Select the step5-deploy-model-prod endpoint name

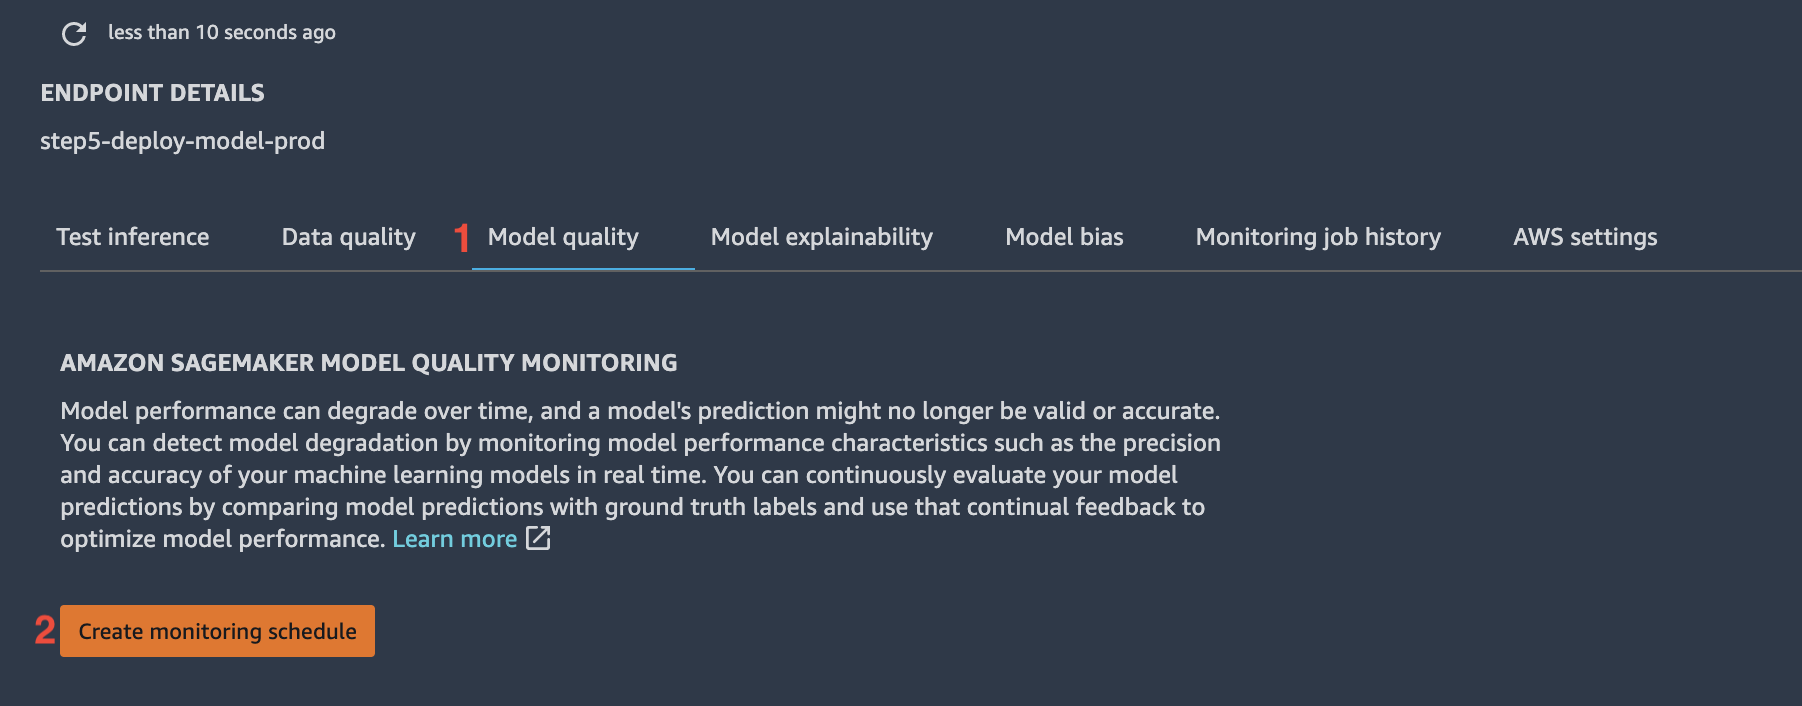click(182, 141)
